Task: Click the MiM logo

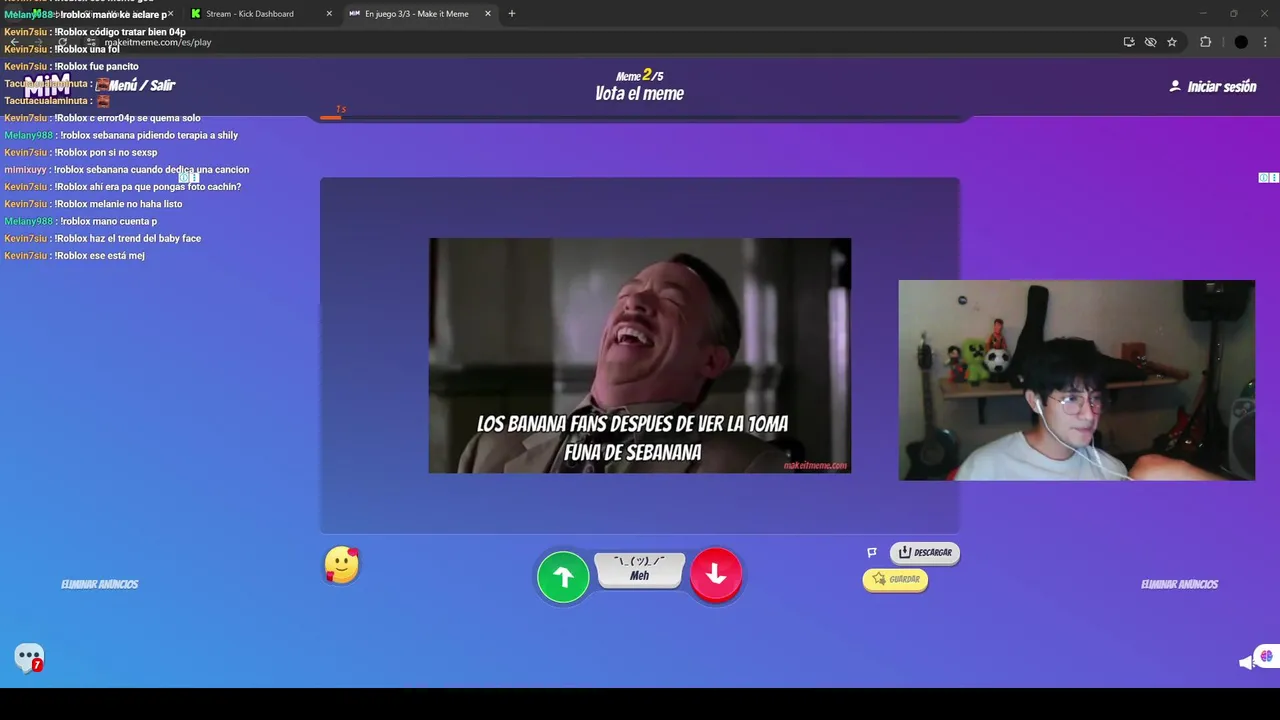Action: (47, 85)
